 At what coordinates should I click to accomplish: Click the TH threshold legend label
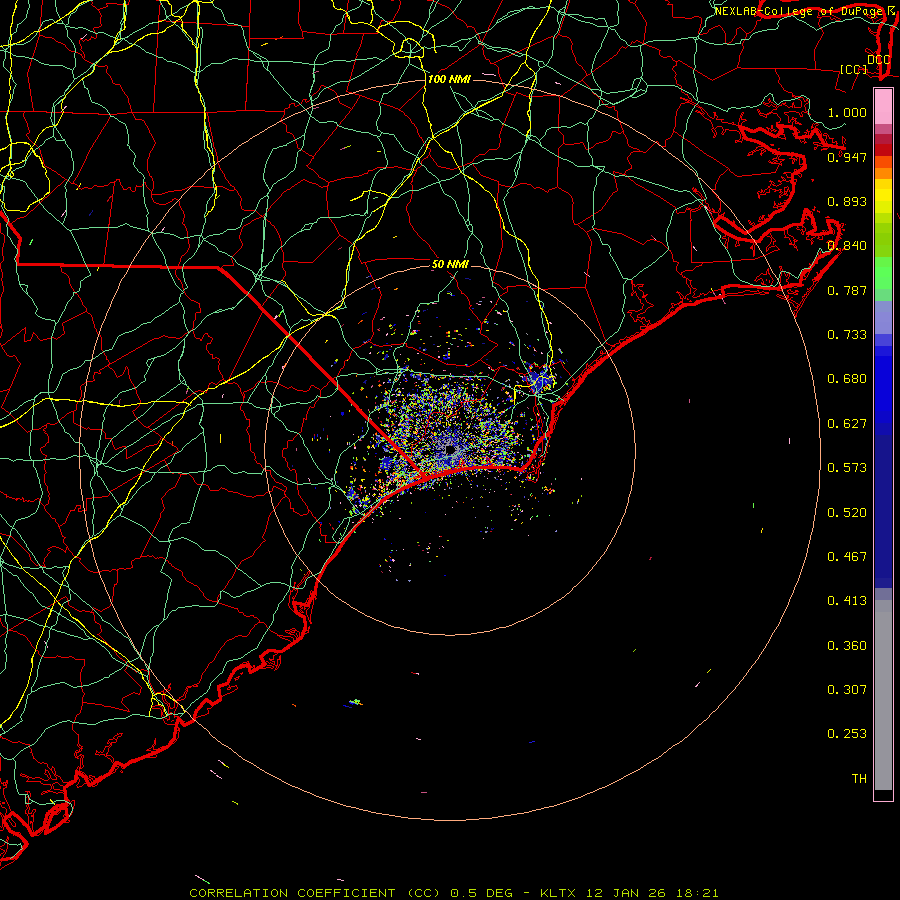click(859, 779)
